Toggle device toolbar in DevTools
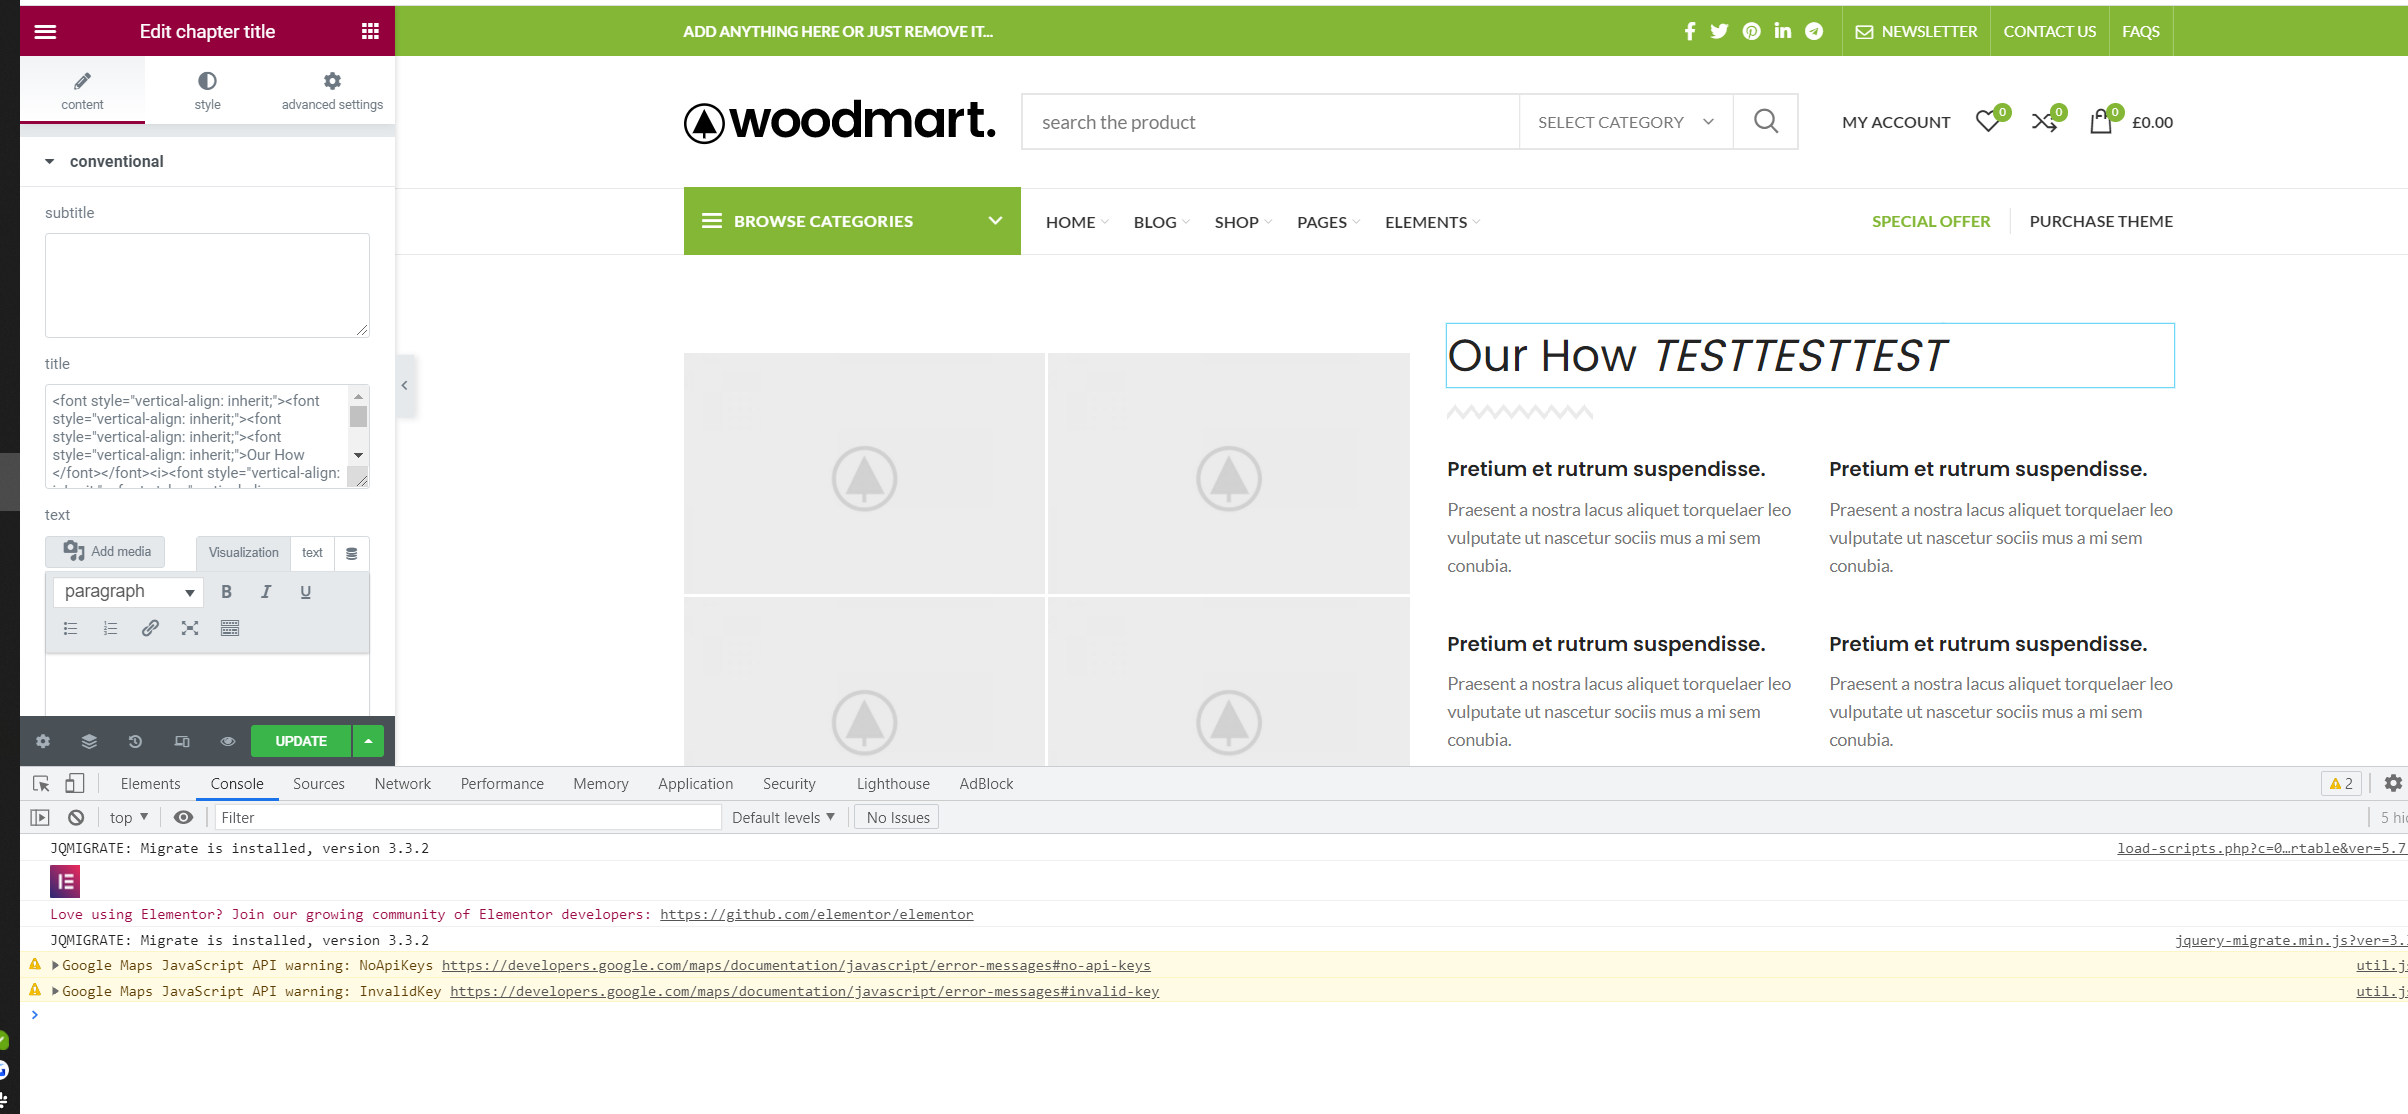The width and height of the screenshot is (2408, 1114). [x=75, y=784]
